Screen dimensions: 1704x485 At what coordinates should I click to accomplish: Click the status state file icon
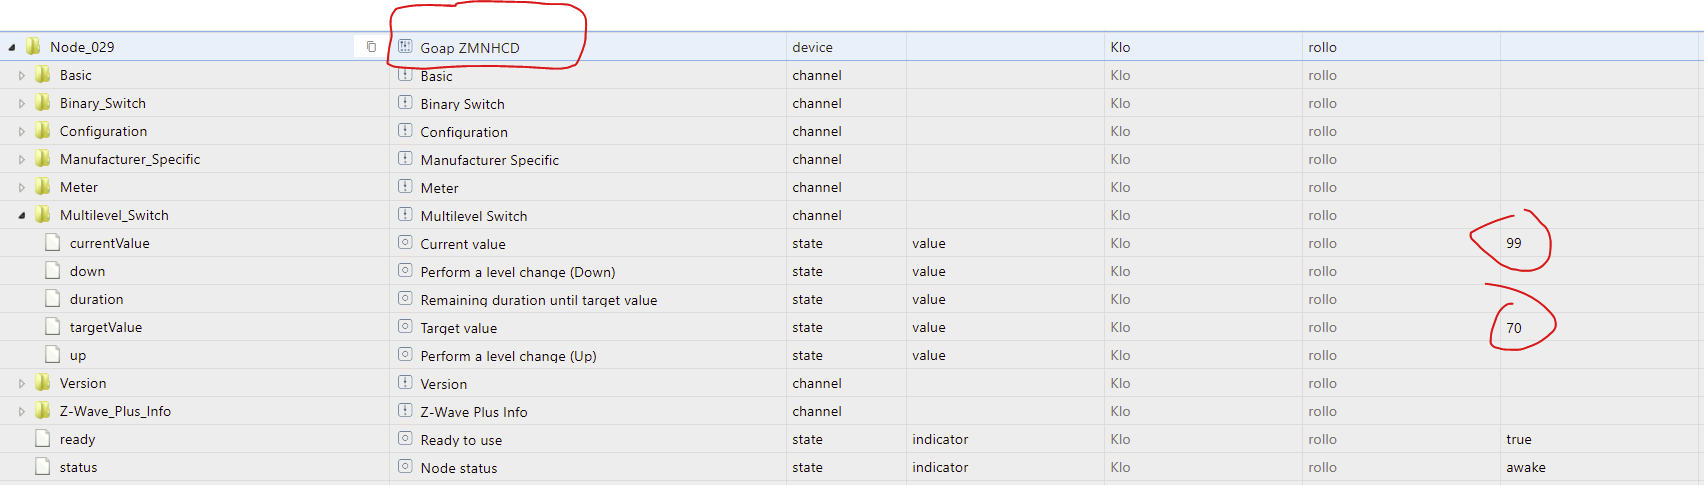tap(43, 467)
